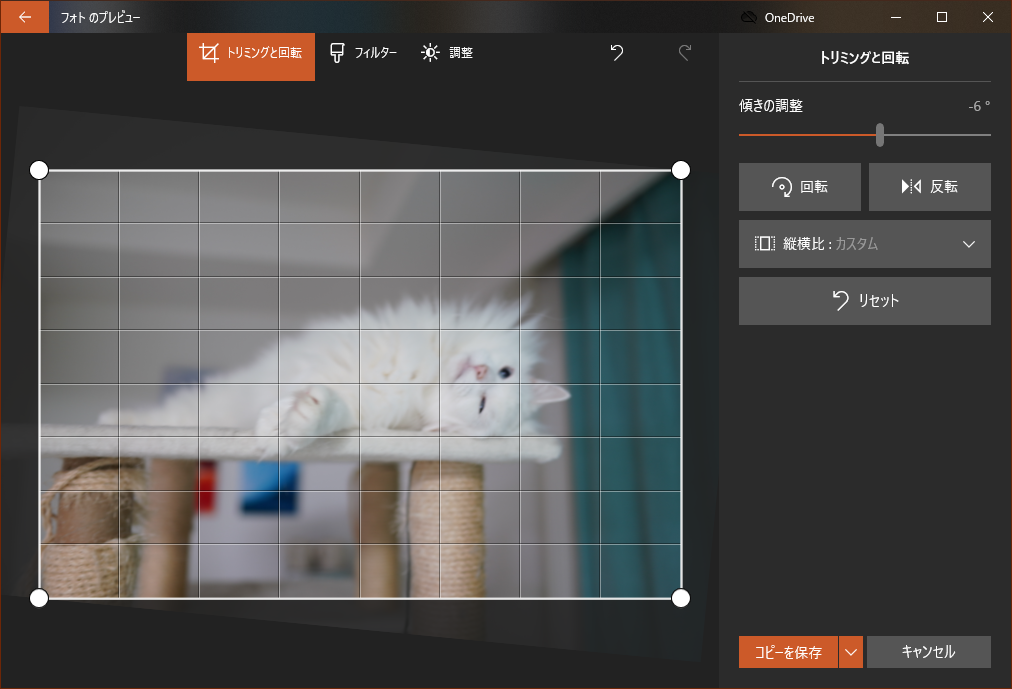The height and width of the screenshot is (689, 1012).
Task: Switch to the フィルター tab
Action: [363, 53]
